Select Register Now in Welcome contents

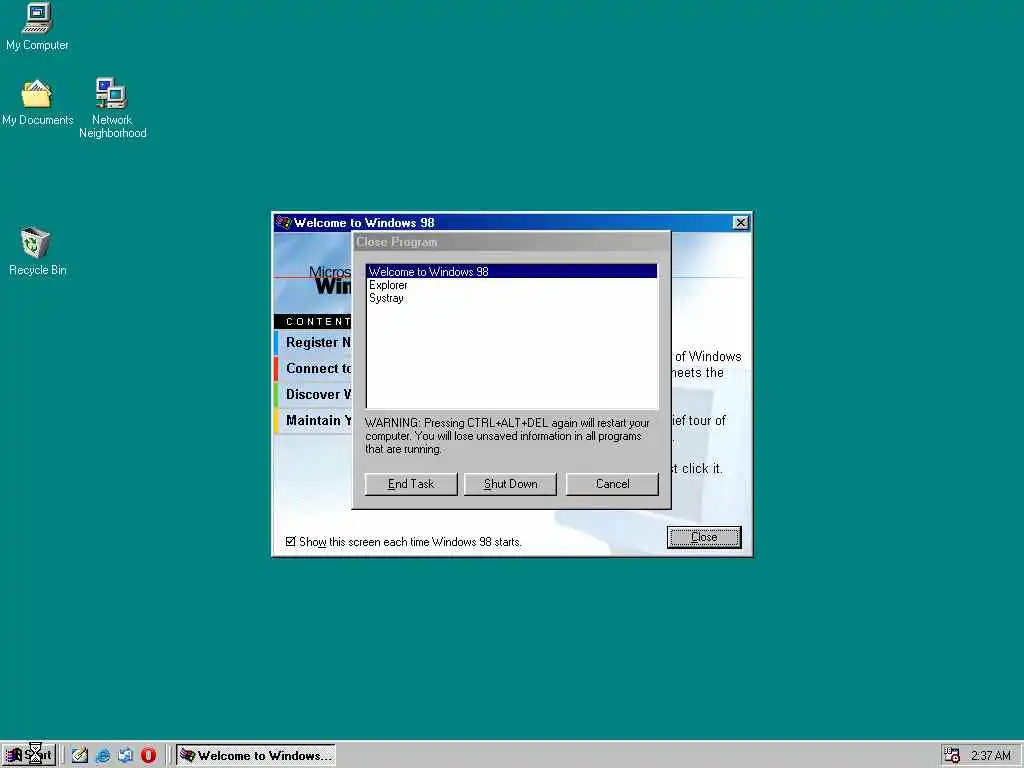coord(313,342)
